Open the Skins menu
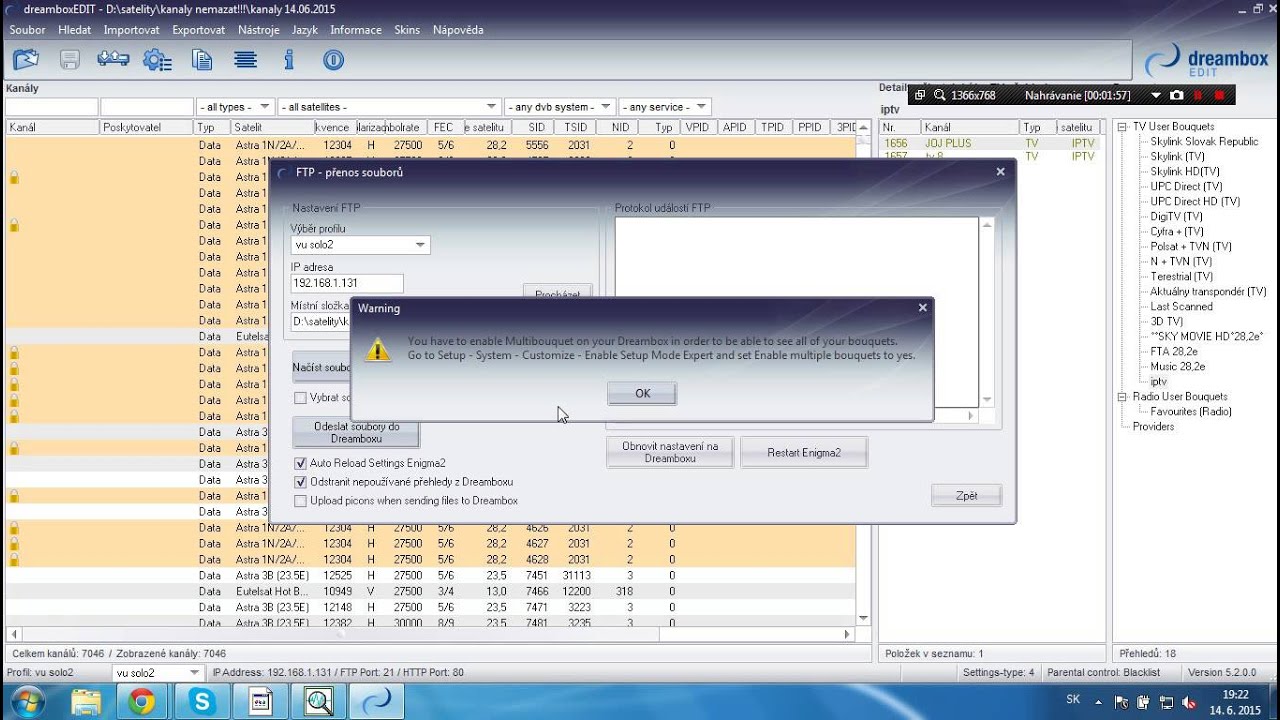The image size is (1280, 720). coord(407,30)
